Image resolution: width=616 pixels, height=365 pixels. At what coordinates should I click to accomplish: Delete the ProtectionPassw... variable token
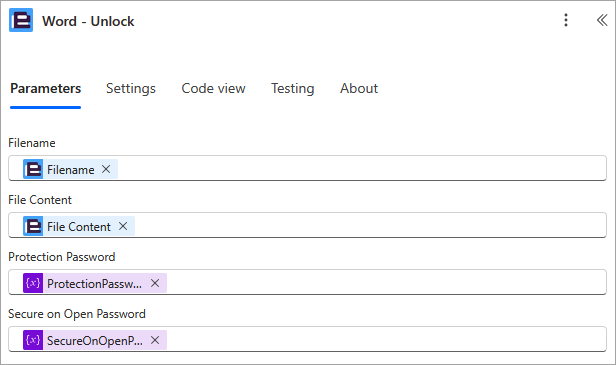click(x=155, y=283)
